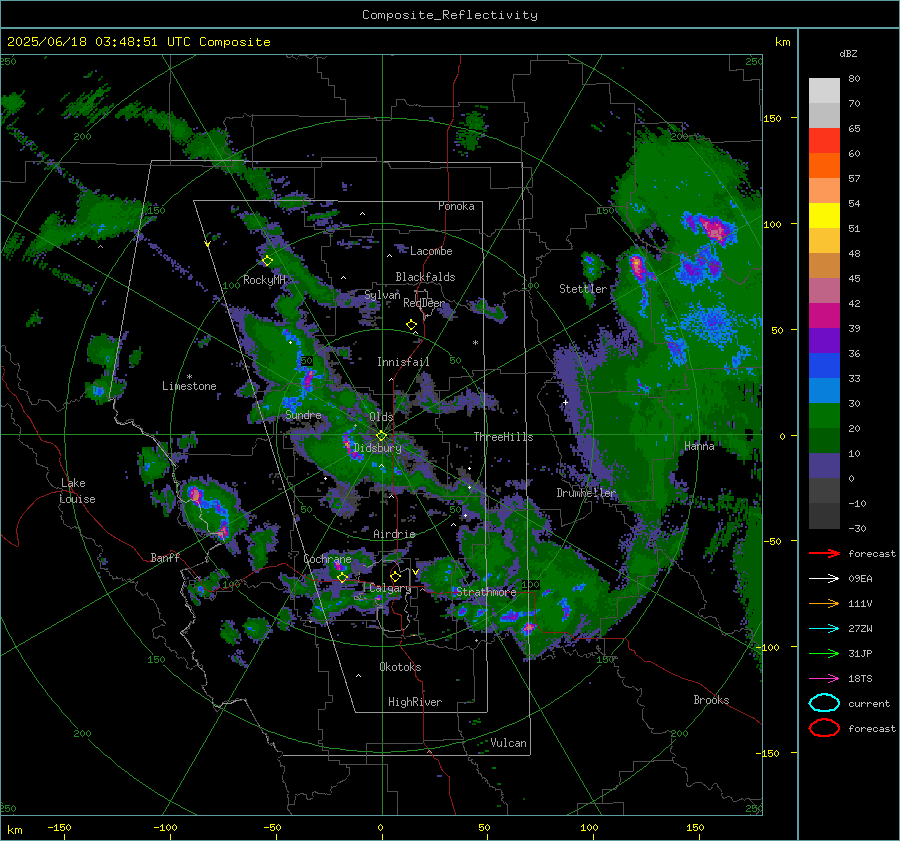Click the 'ThreeHills' map label
Screen dimensions: 900x841
pyautogui.click(x=503, y=437)
